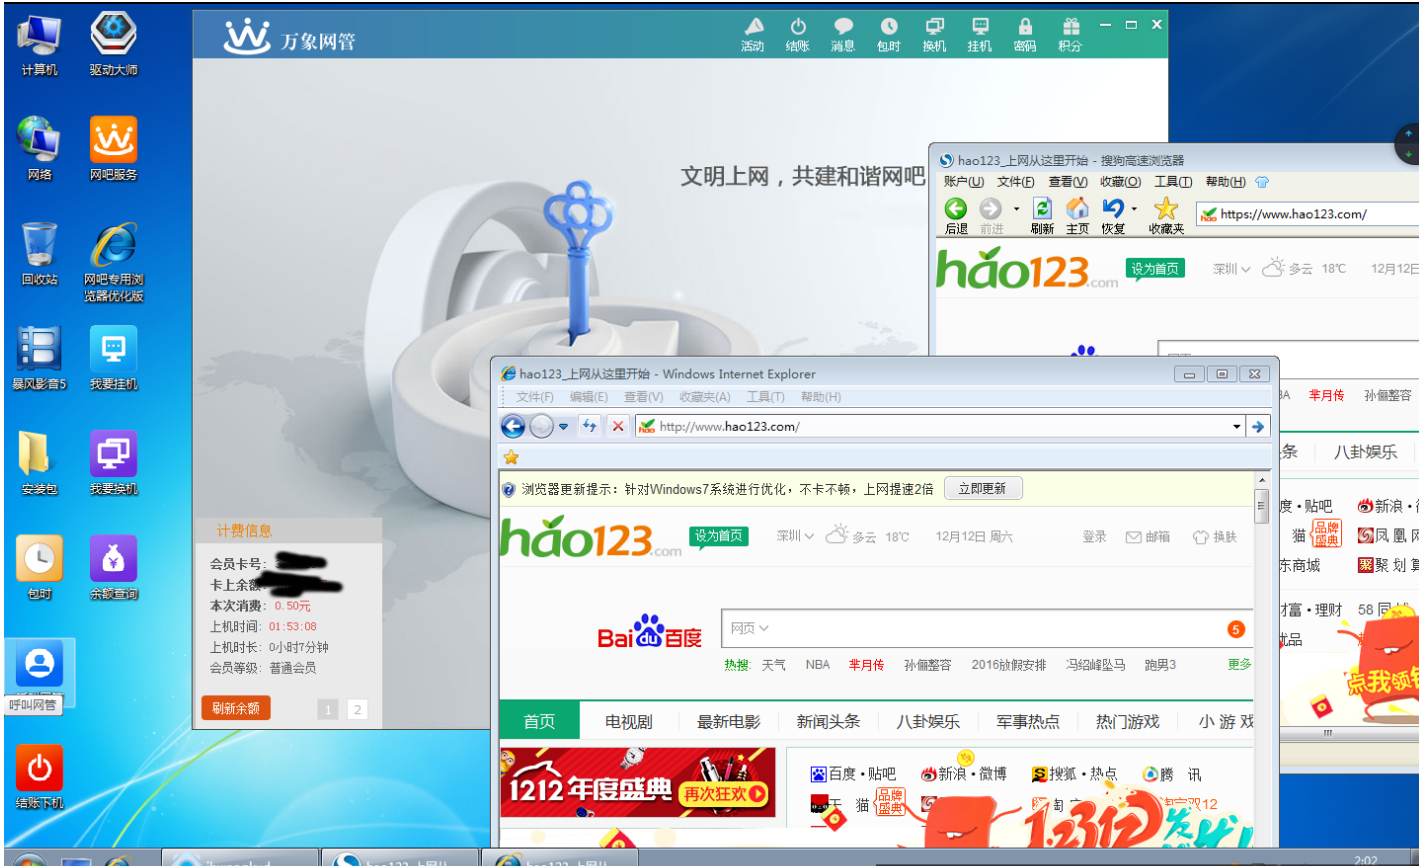
Task: Expand the IE address bar dropdown arrow
Action: (1237, 427)
